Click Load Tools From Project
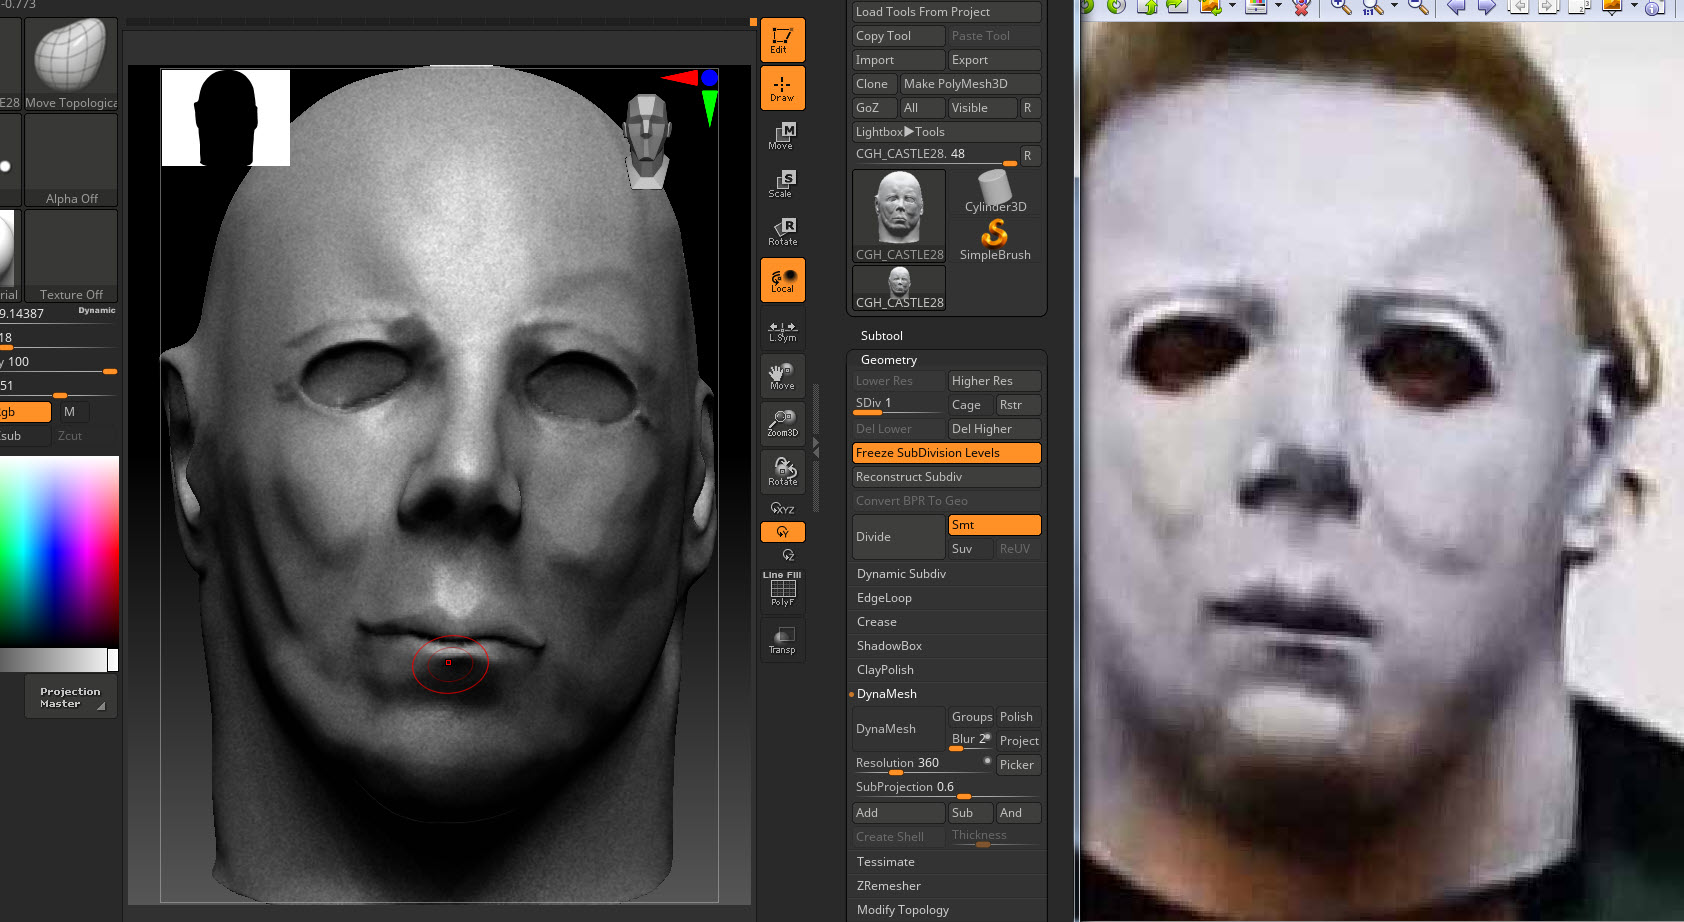 [x=946, y=12]
